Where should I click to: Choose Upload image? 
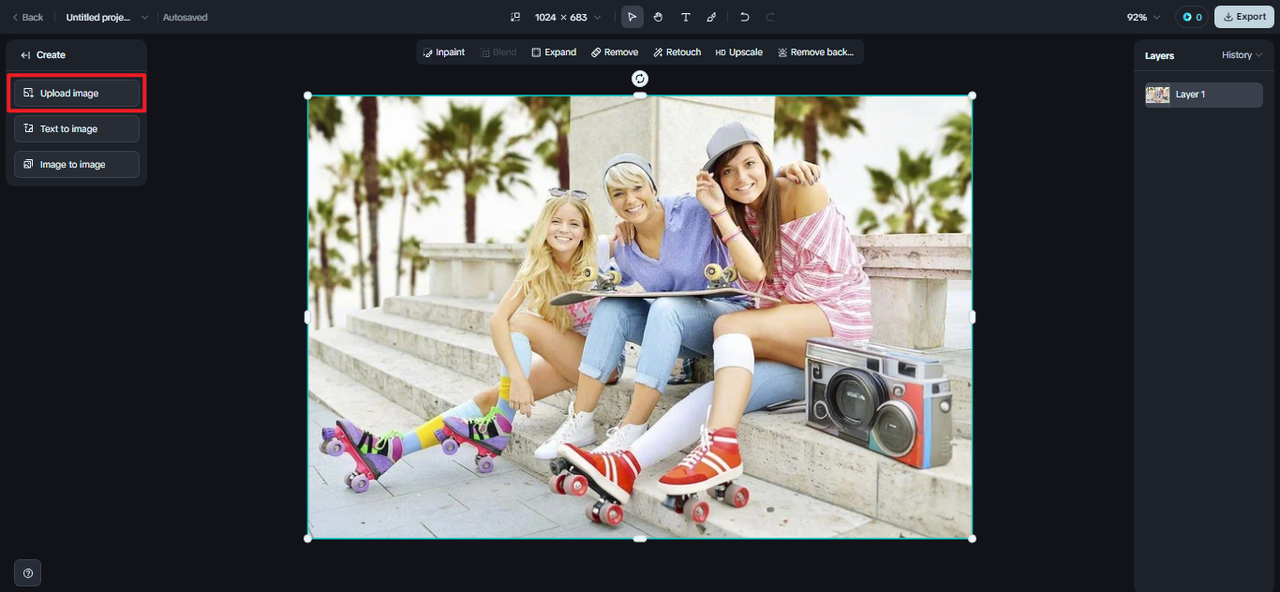77,93
